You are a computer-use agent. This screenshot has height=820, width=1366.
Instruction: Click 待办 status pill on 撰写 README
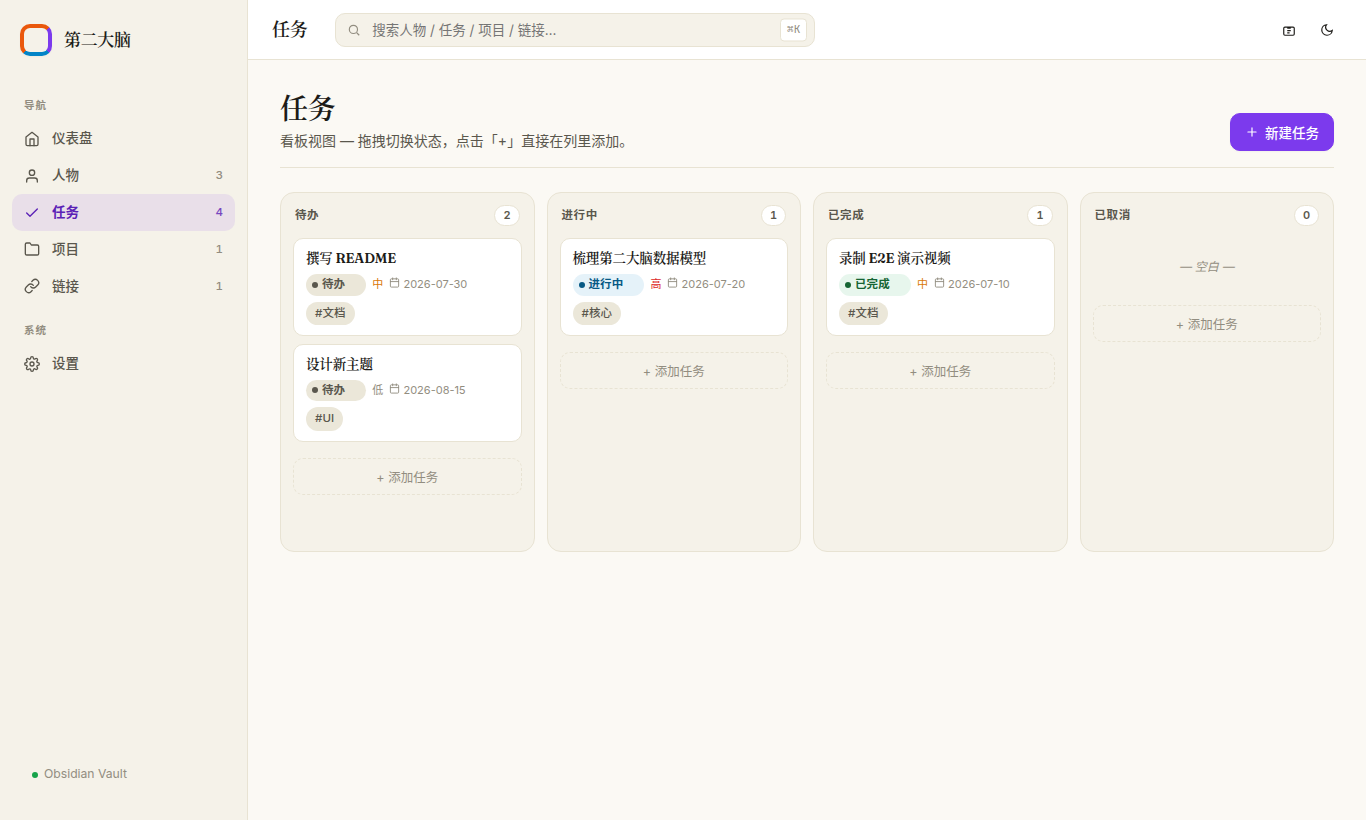336,284
